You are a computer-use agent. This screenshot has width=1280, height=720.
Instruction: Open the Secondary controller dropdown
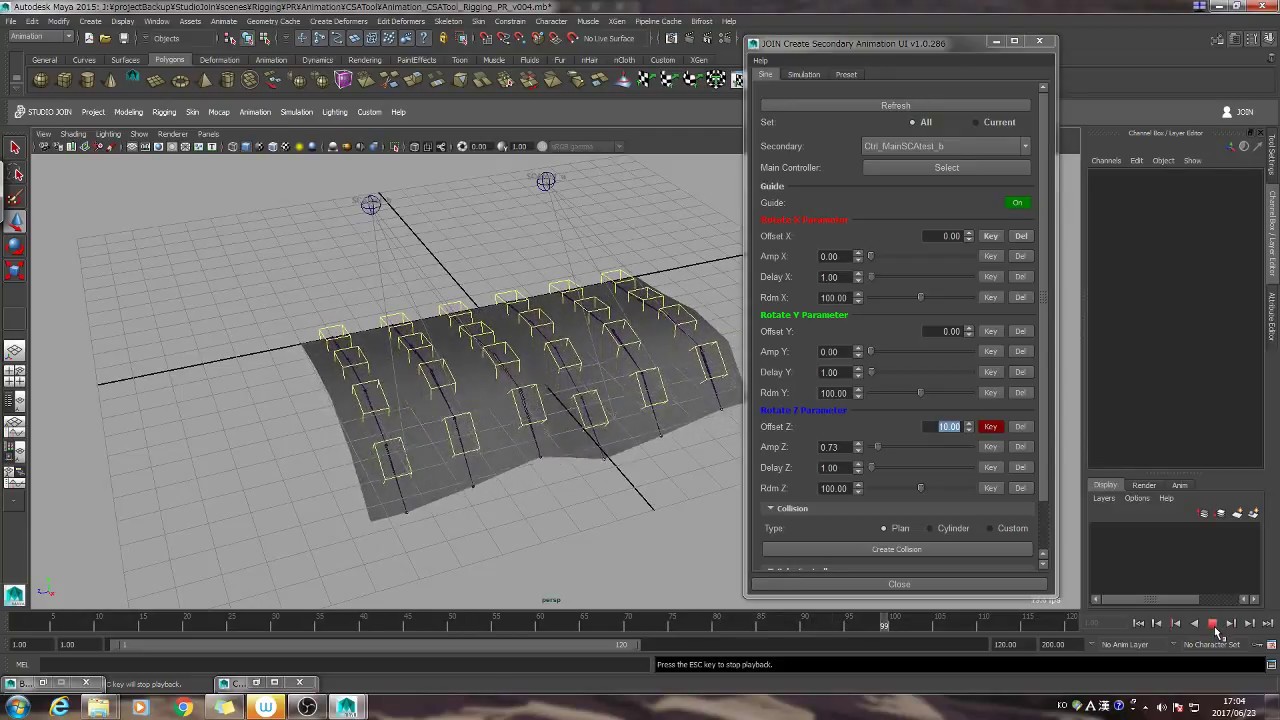point(946,146)
